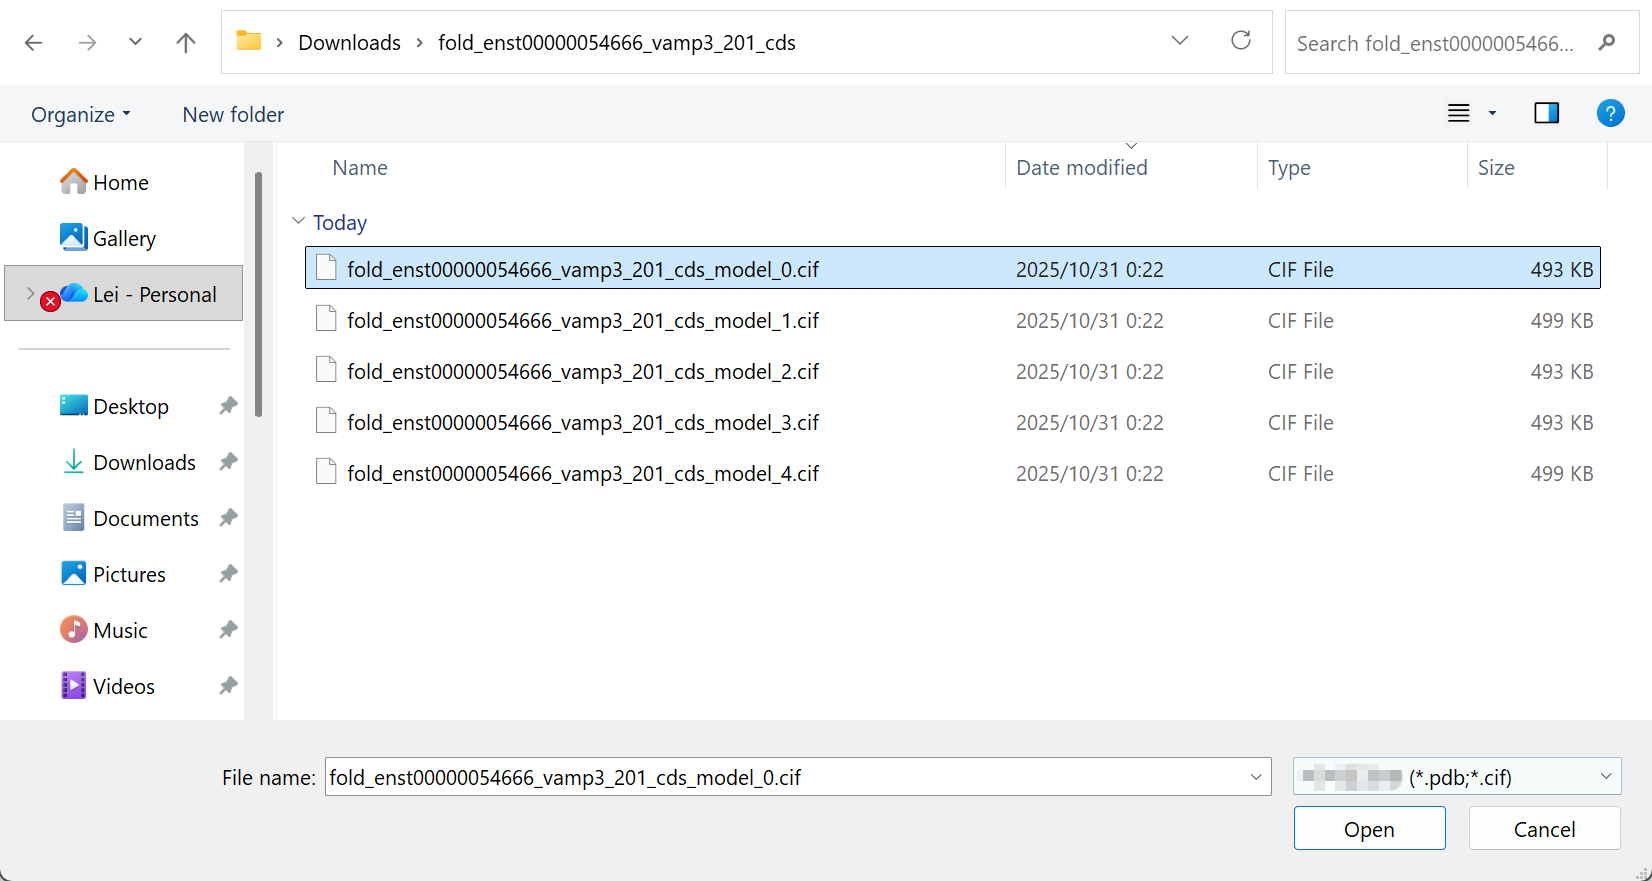Viewport: 1652px width, 881px height.
Task: Click New folder in the toolbar
Action: [x=233, y=115]
